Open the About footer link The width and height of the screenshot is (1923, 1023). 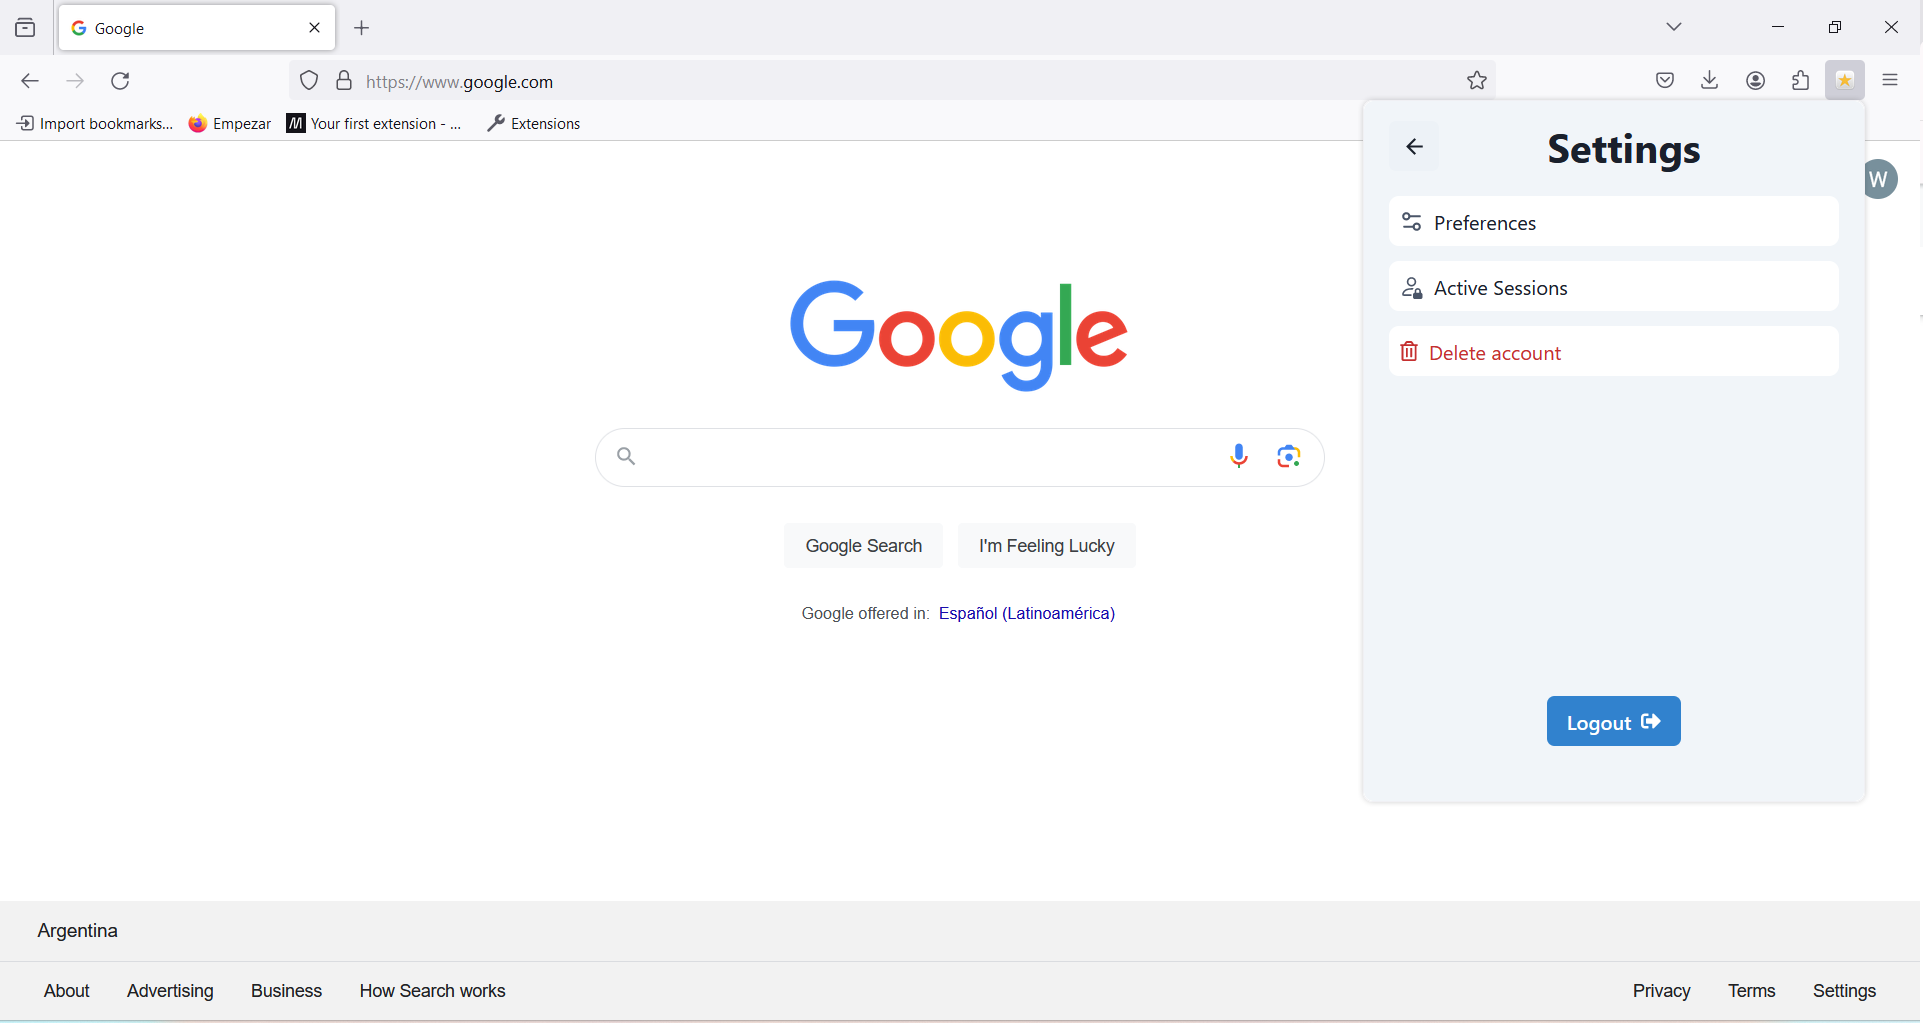point(67,991)
